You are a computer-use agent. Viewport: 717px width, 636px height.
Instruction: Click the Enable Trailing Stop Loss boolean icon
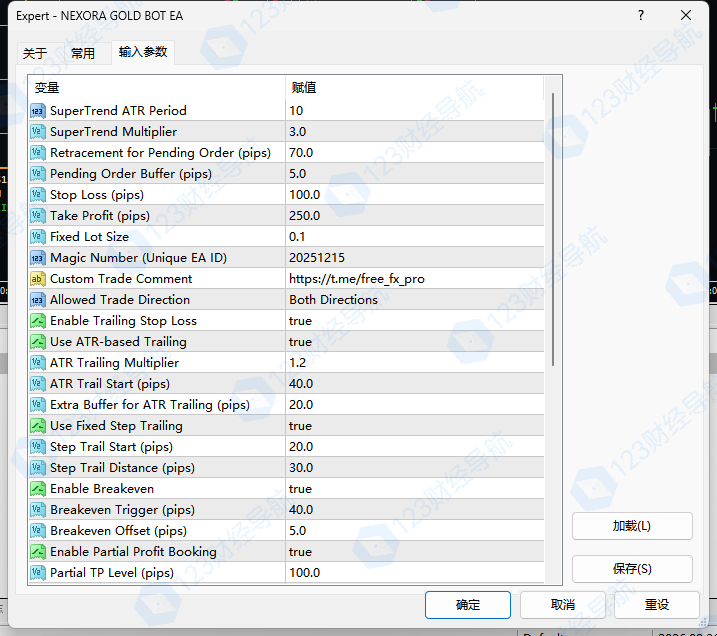pyautogui.click(x=37, y=321)
